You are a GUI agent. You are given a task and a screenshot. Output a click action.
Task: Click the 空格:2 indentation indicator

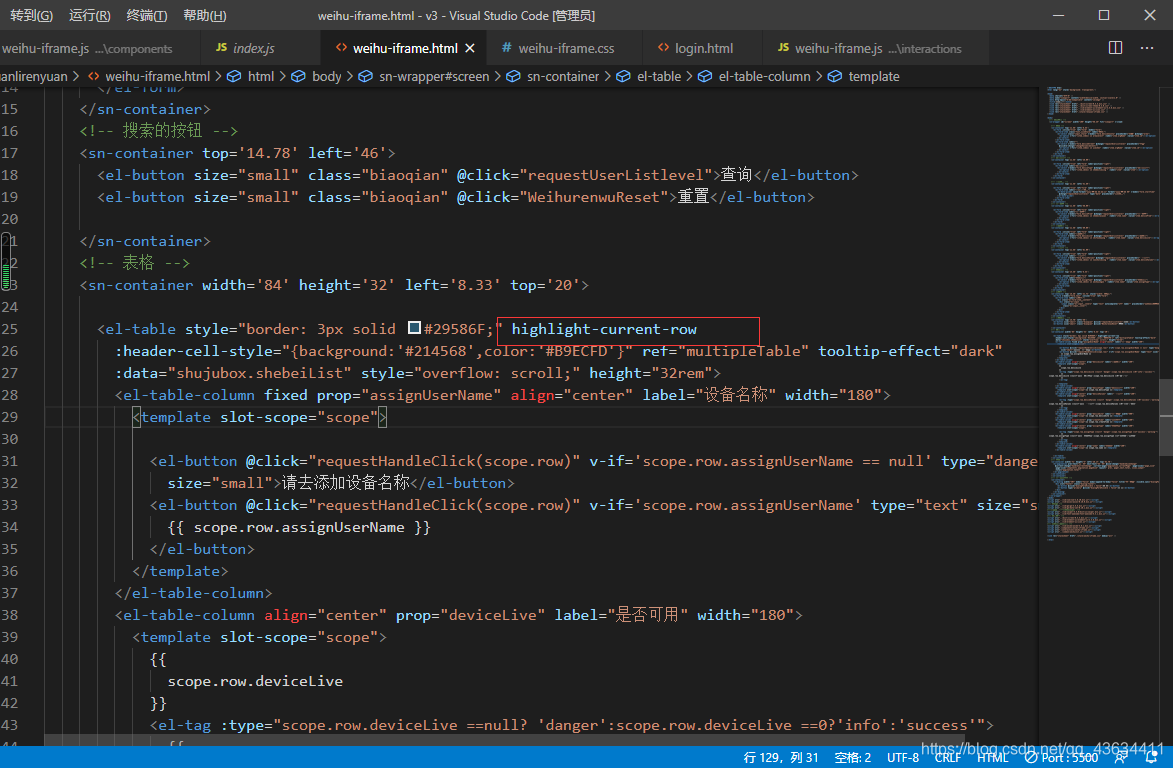(x=854, y=757)
